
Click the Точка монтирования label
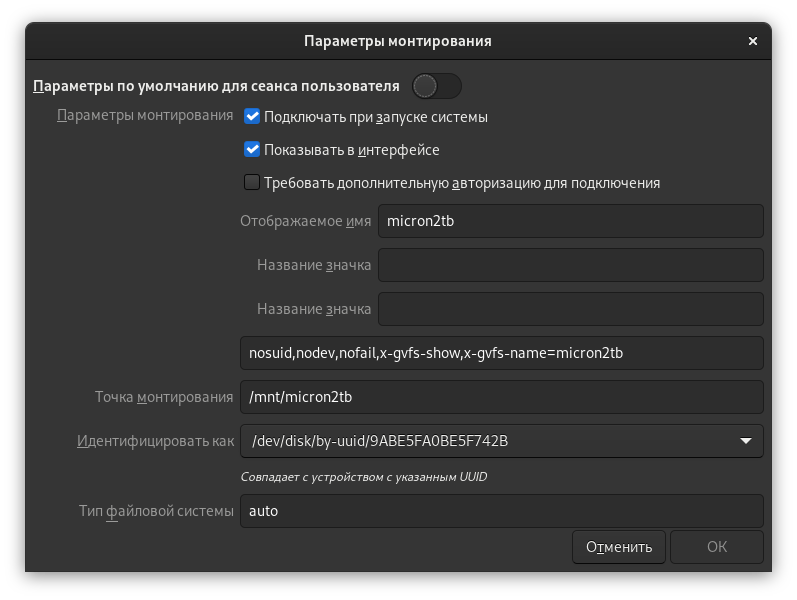click(164, 397)
